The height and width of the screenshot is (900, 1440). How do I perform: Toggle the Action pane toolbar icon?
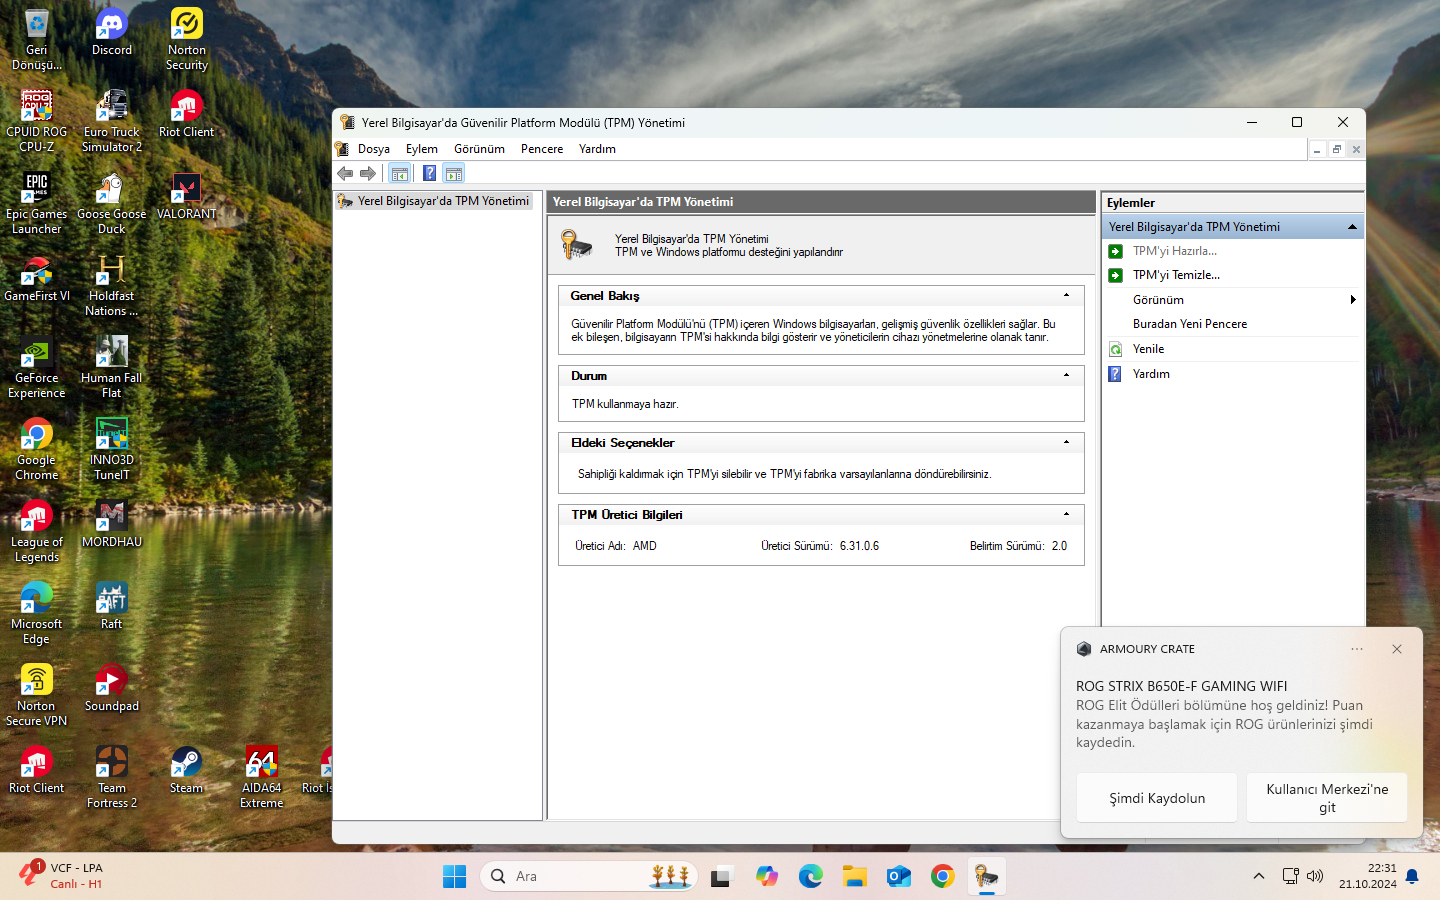coord(454,174)
